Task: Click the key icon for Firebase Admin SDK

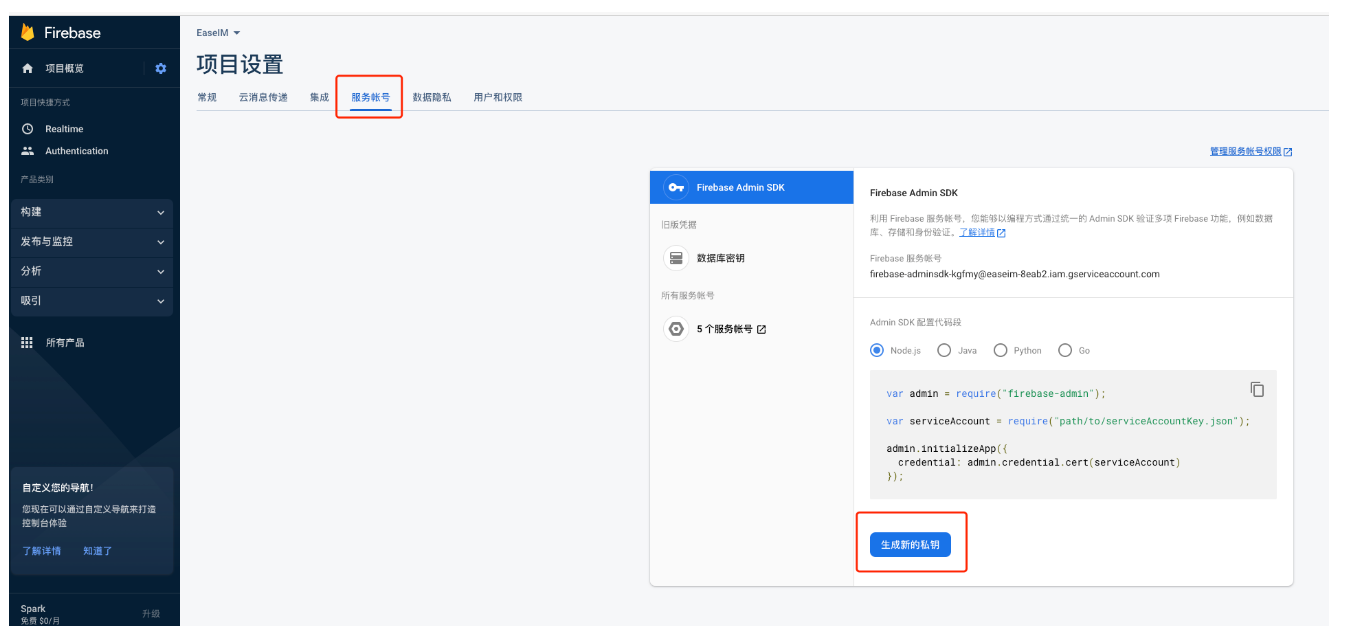Action: point(676,187)
